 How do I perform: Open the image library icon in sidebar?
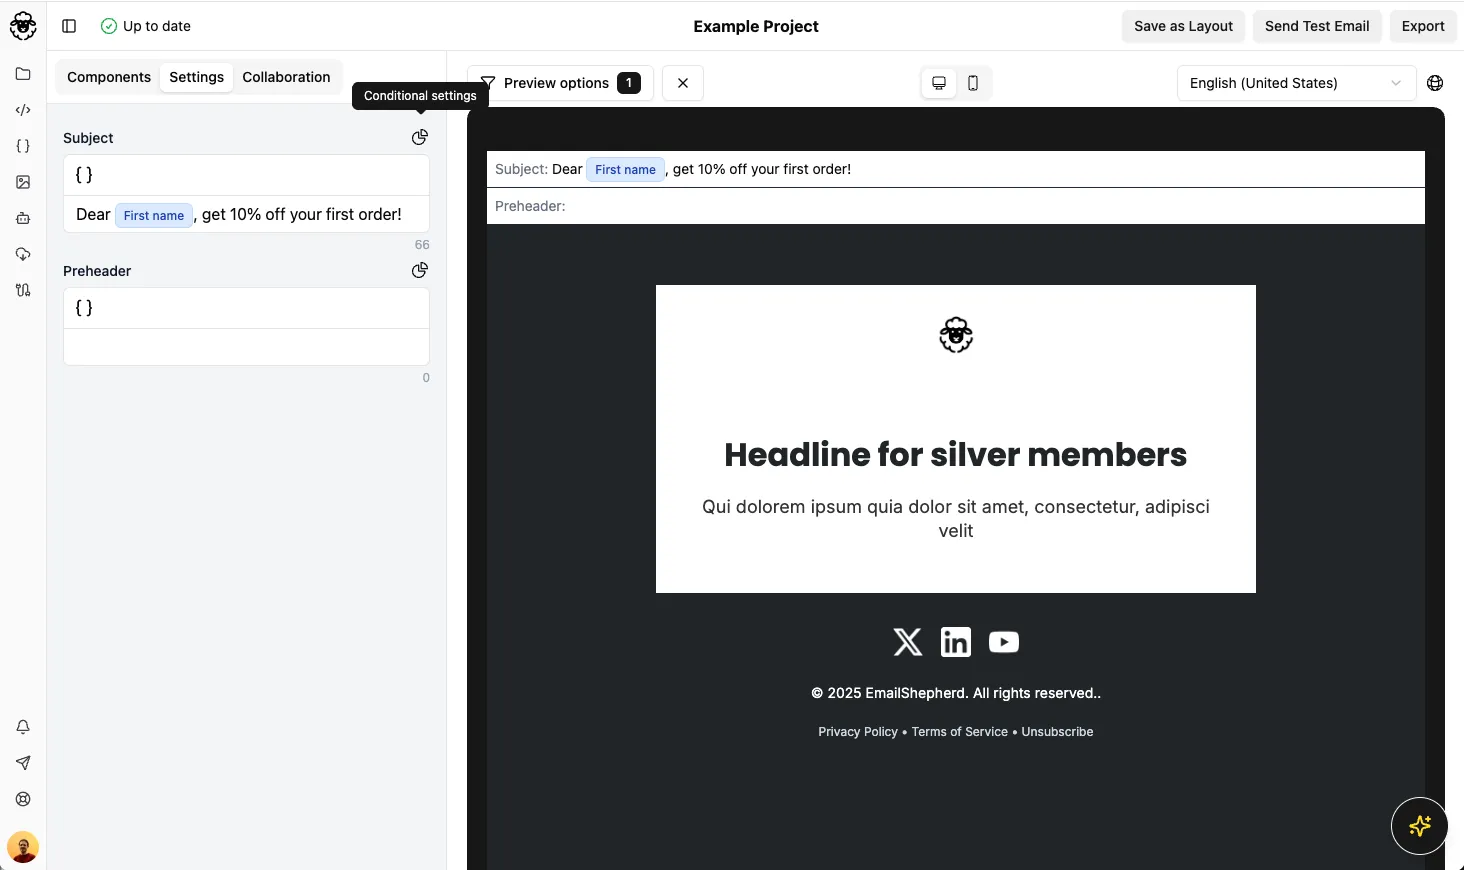point(23,182)
